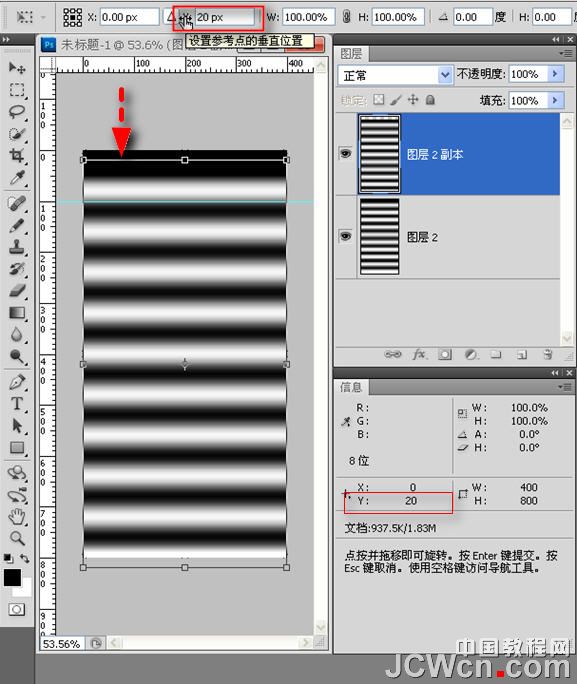577x684 pixels.
Task: Click the W horizontal scale field
Action: (309, 17)
